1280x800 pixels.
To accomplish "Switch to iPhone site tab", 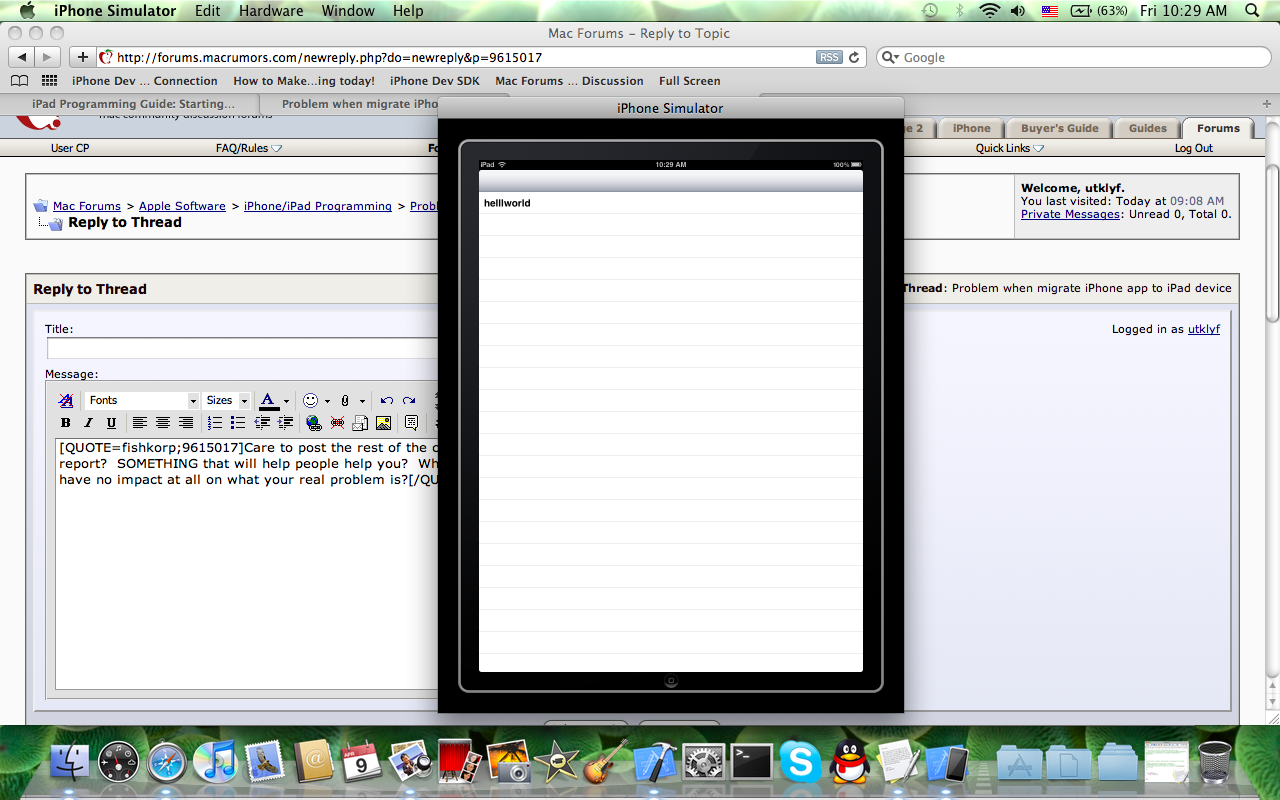I will (971, 128).
